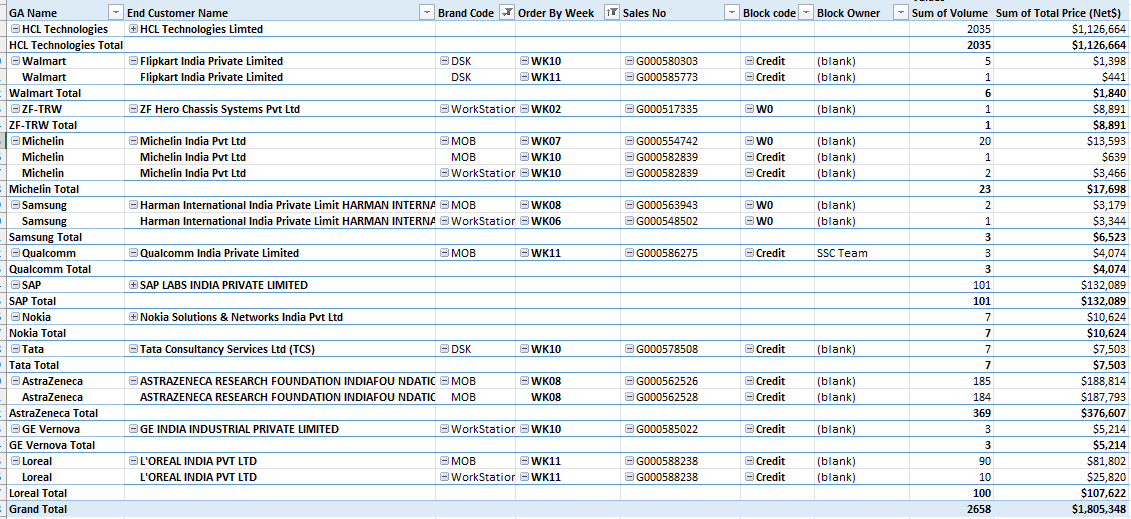Open the End Customer Name filter dropdown

click(x=427, y=12)
